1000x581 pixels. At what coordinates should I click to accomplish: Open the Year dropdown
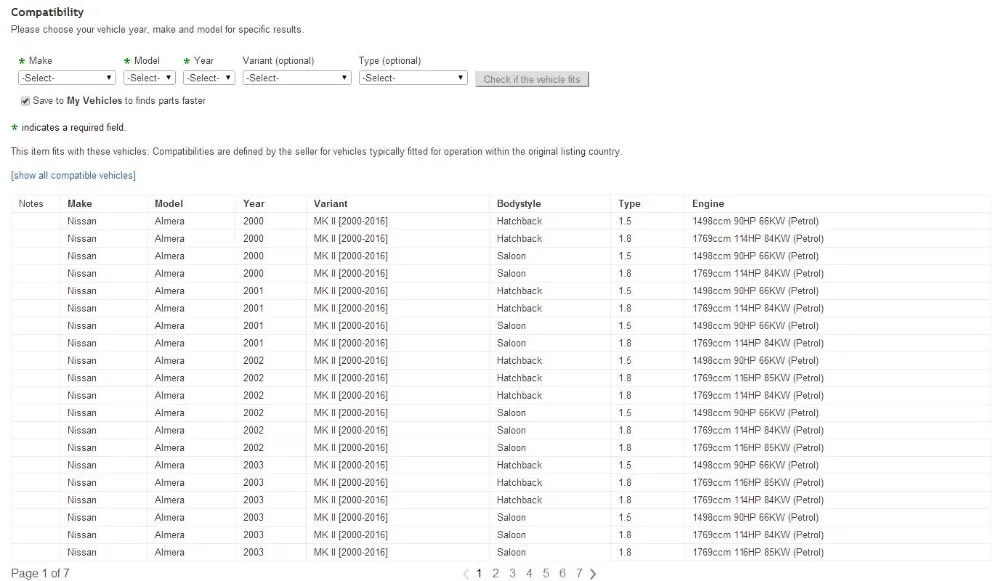[x=209, y=78]
